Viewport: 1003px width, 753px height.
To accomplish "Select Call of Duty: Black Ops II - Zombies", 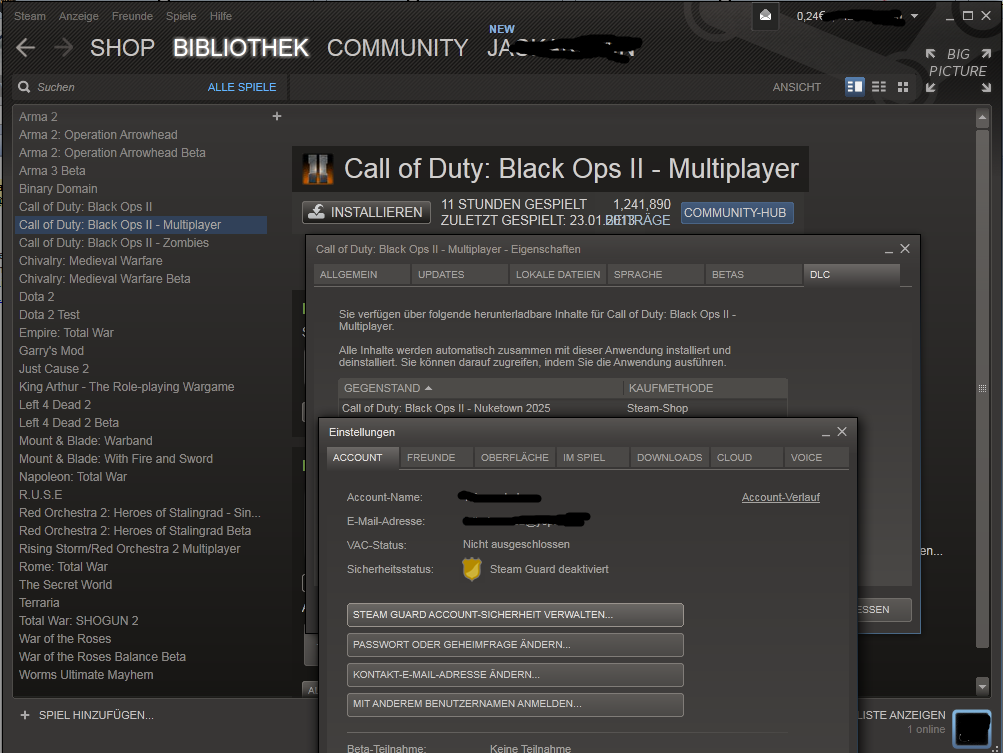I will pyautogui.click(x=142, y=242).
